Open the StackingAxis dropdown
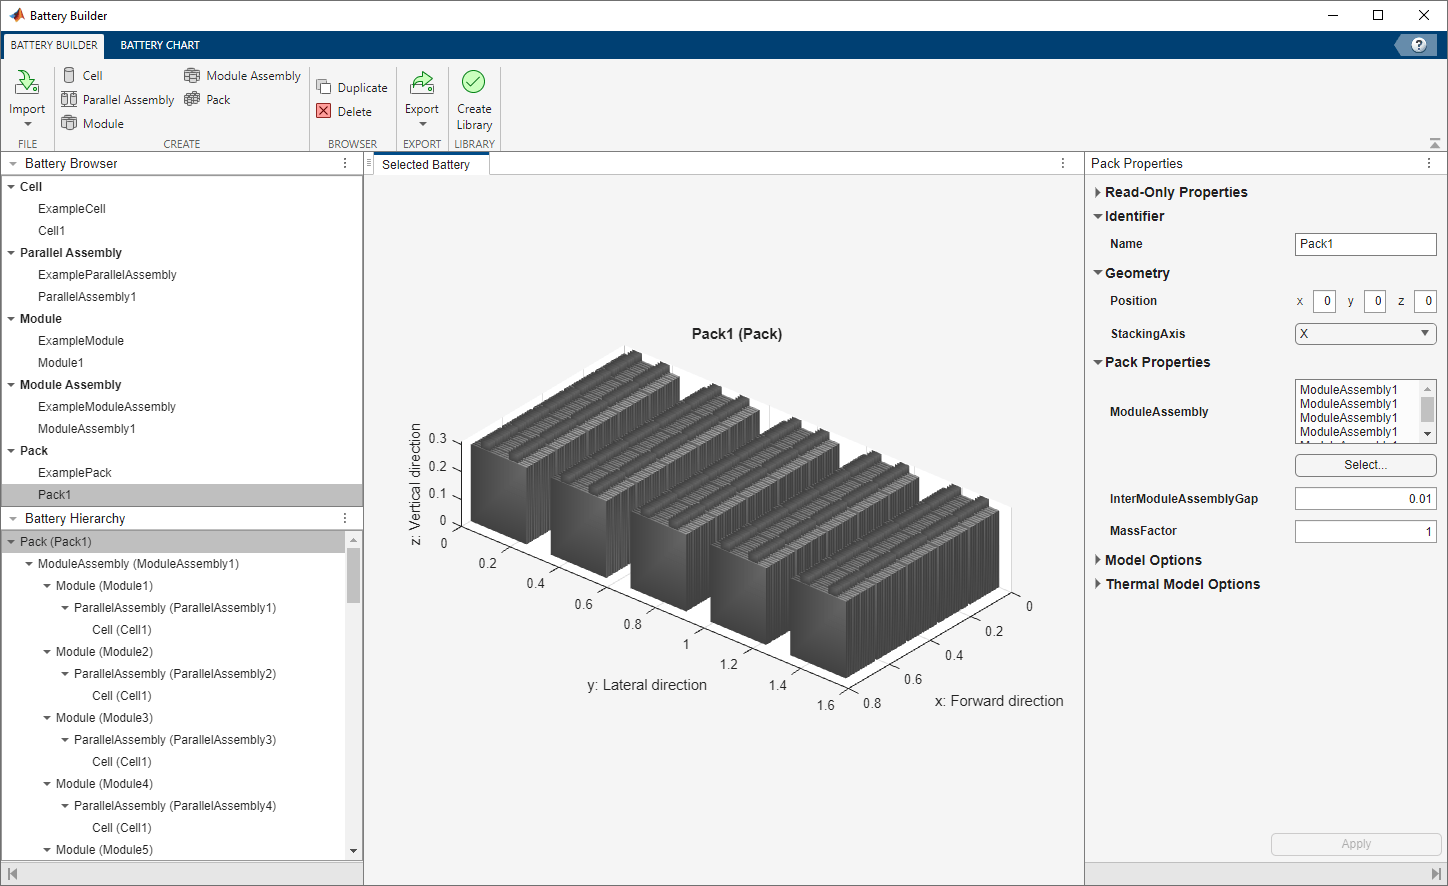The image size is (1448, 886). pyautogui.click(x=1365, y=334)
